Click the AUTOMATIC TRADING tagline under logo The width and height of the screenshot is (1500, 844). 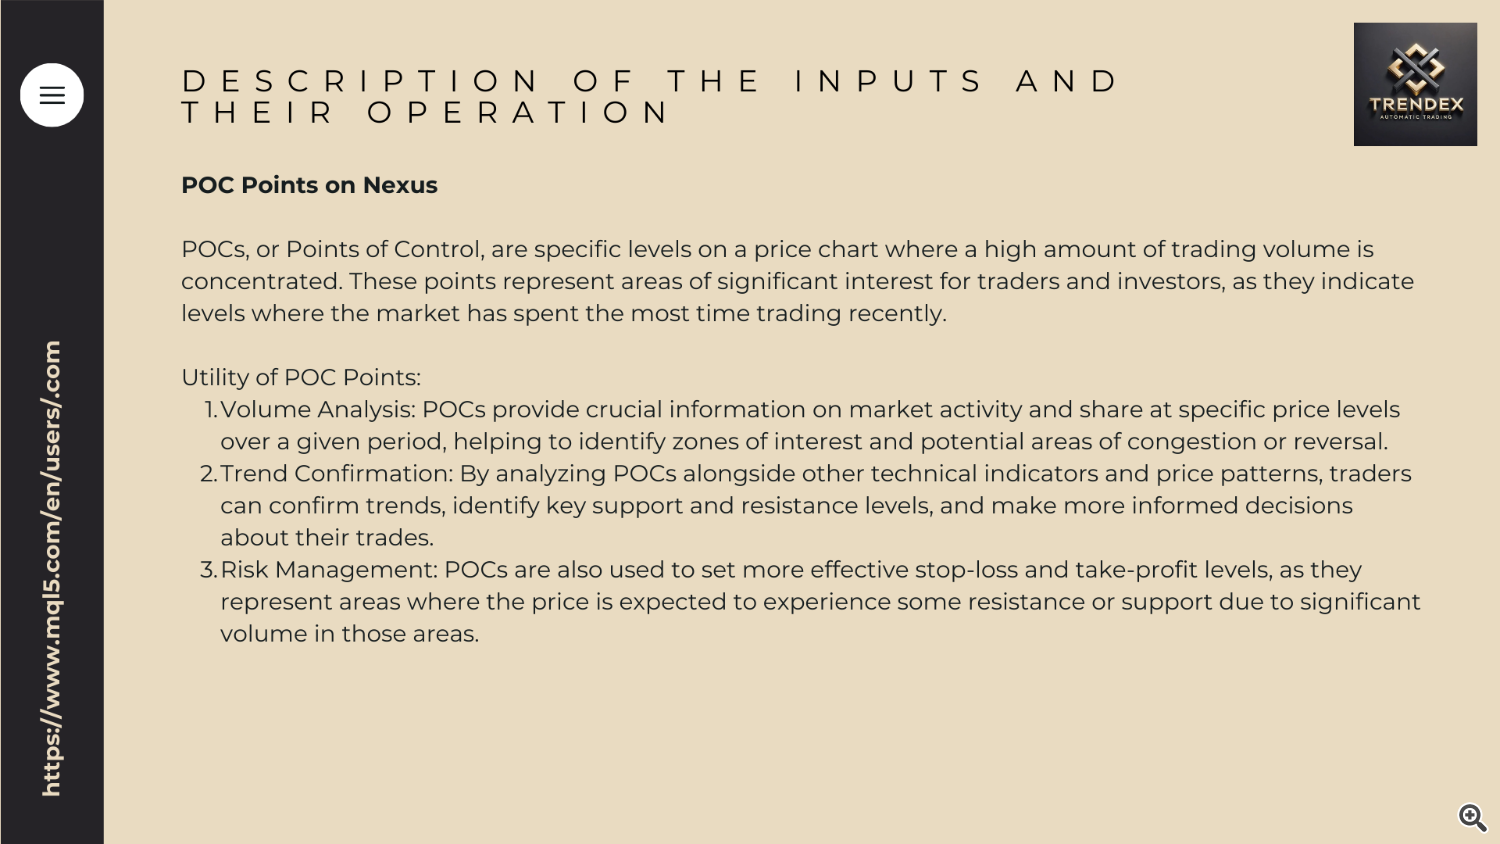pos(1416,117)
